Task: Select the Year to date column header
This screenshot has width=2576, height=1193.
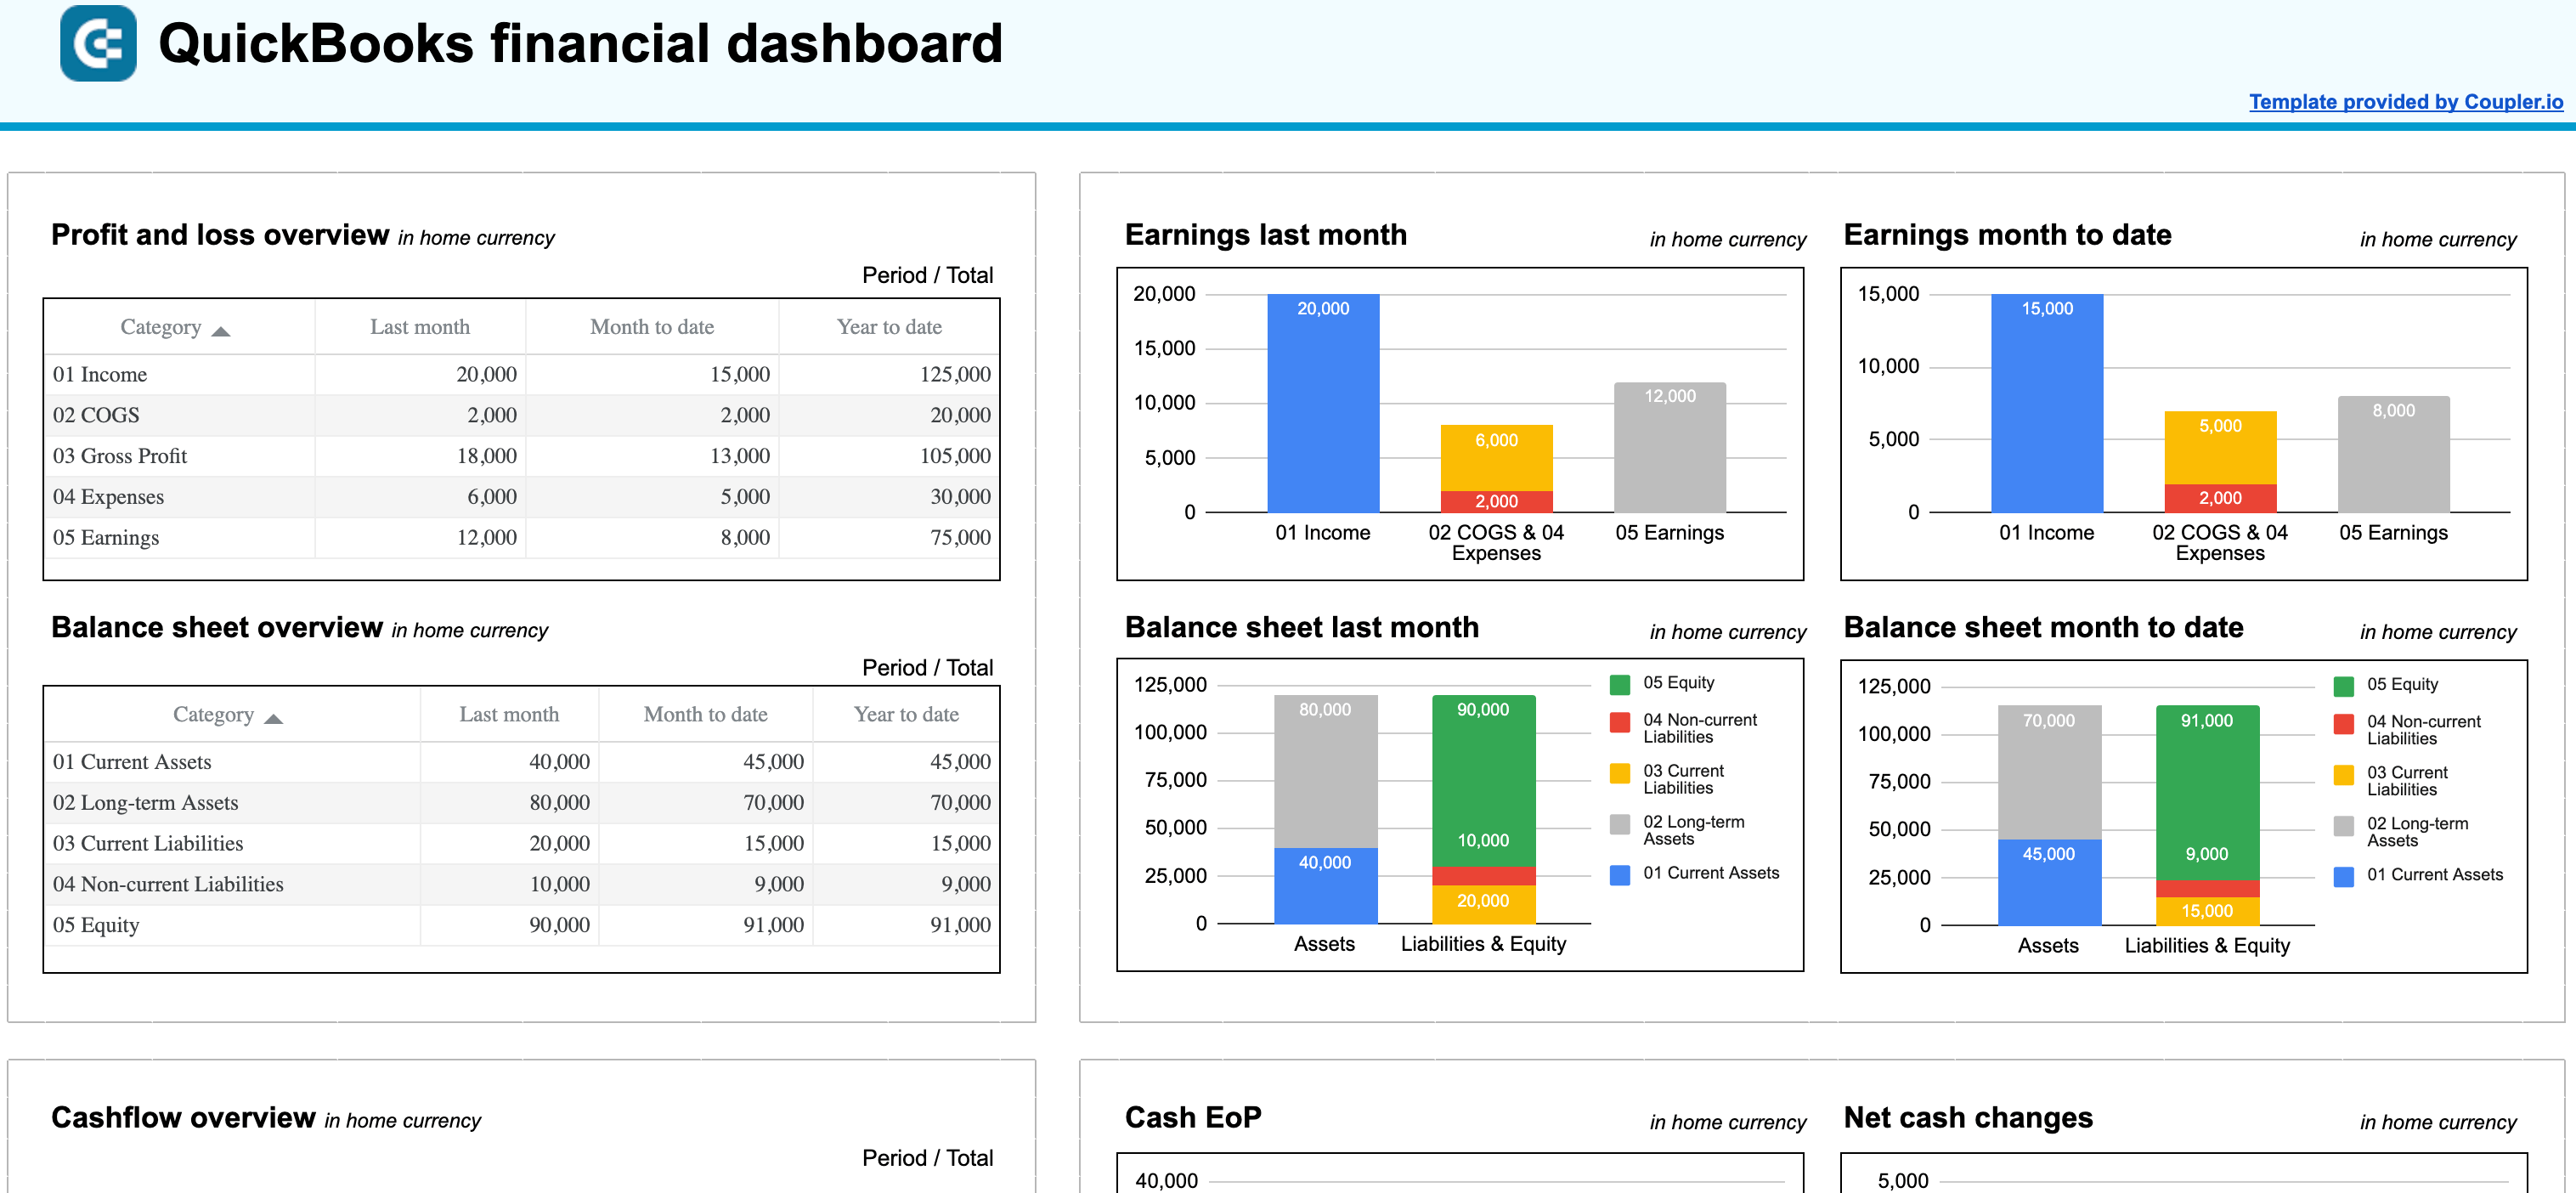Action: (x=889, y=326)
